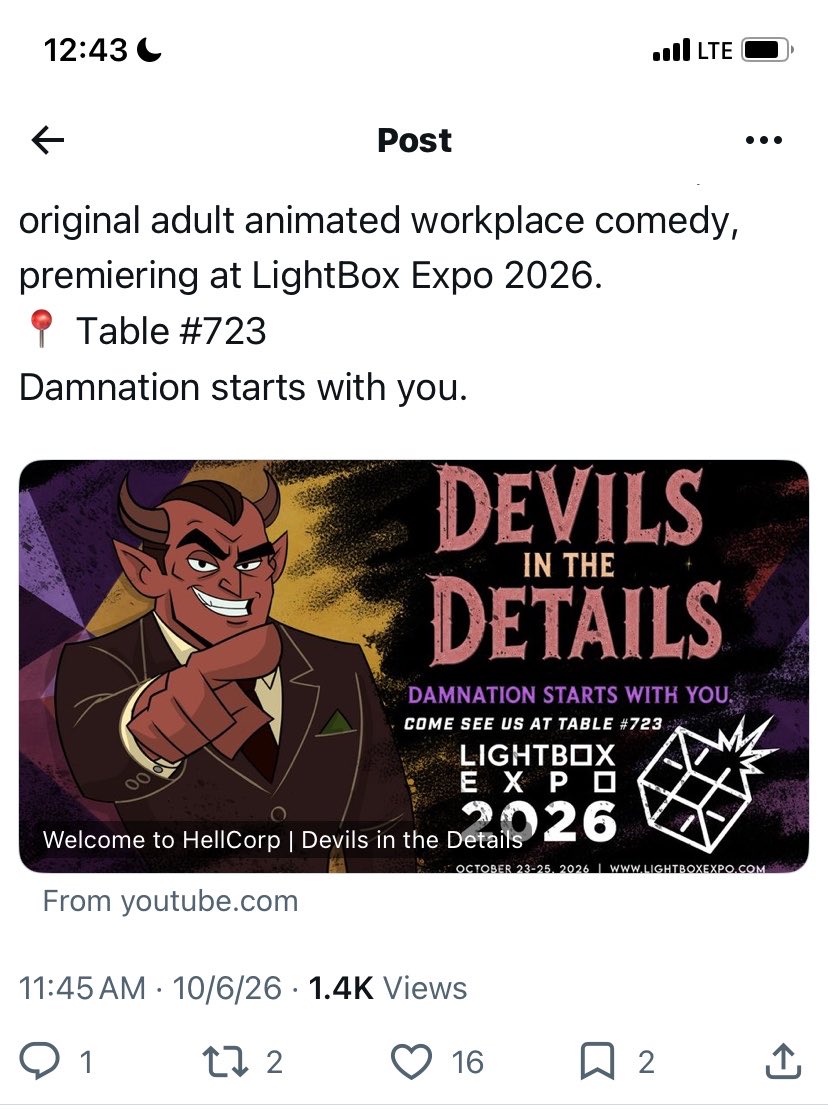This screenshot has width=828, height=1109.
Task: Tap the moon focus mode icon
Action: 148,50
